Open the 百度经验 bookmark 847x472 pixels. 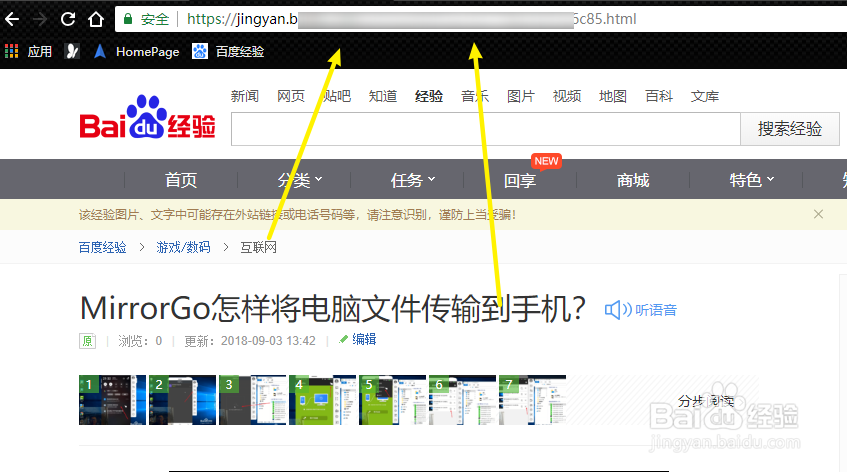coord(228,51)
